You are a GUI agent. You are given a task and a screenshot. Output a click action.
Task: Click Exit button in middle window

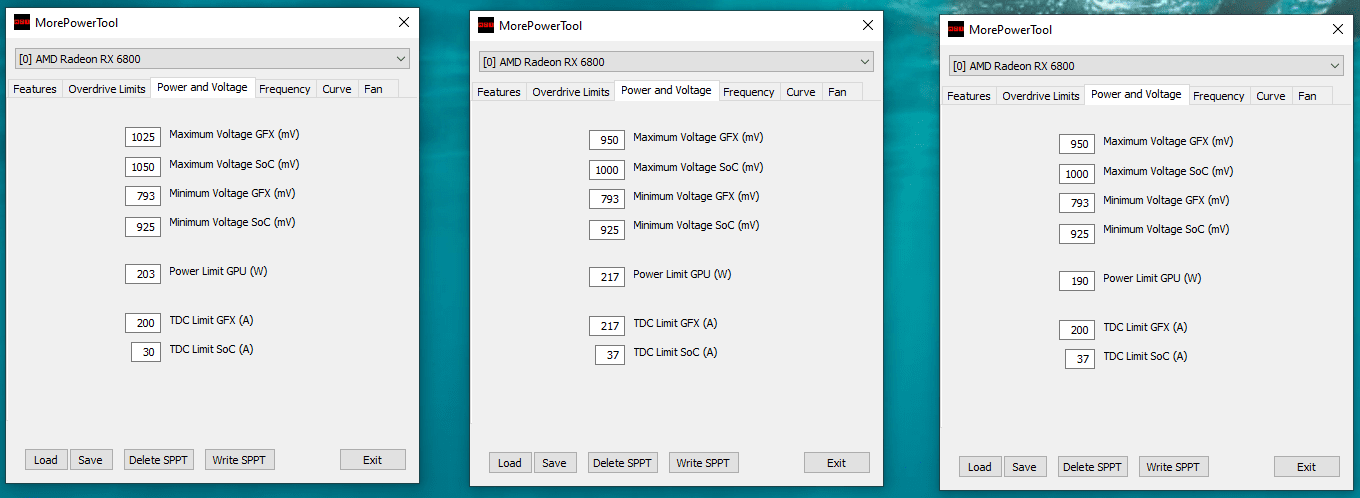click(x=837, y=463)
